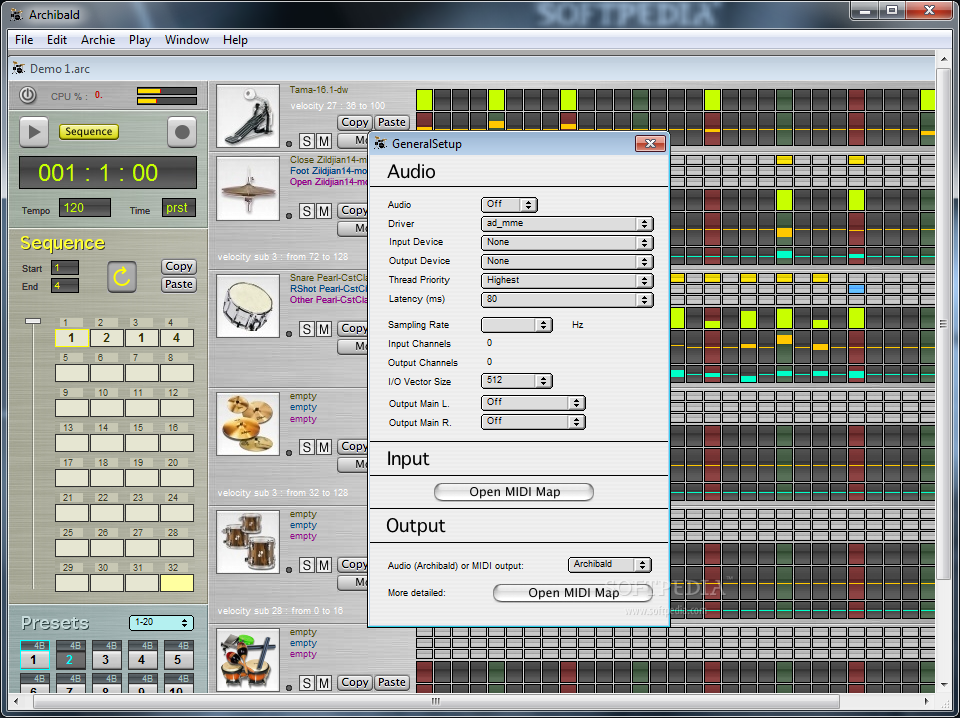This screenshot has width=960, height=718.
Task: Click the percussion bongos instrument image
Action: tap(248, 660)
